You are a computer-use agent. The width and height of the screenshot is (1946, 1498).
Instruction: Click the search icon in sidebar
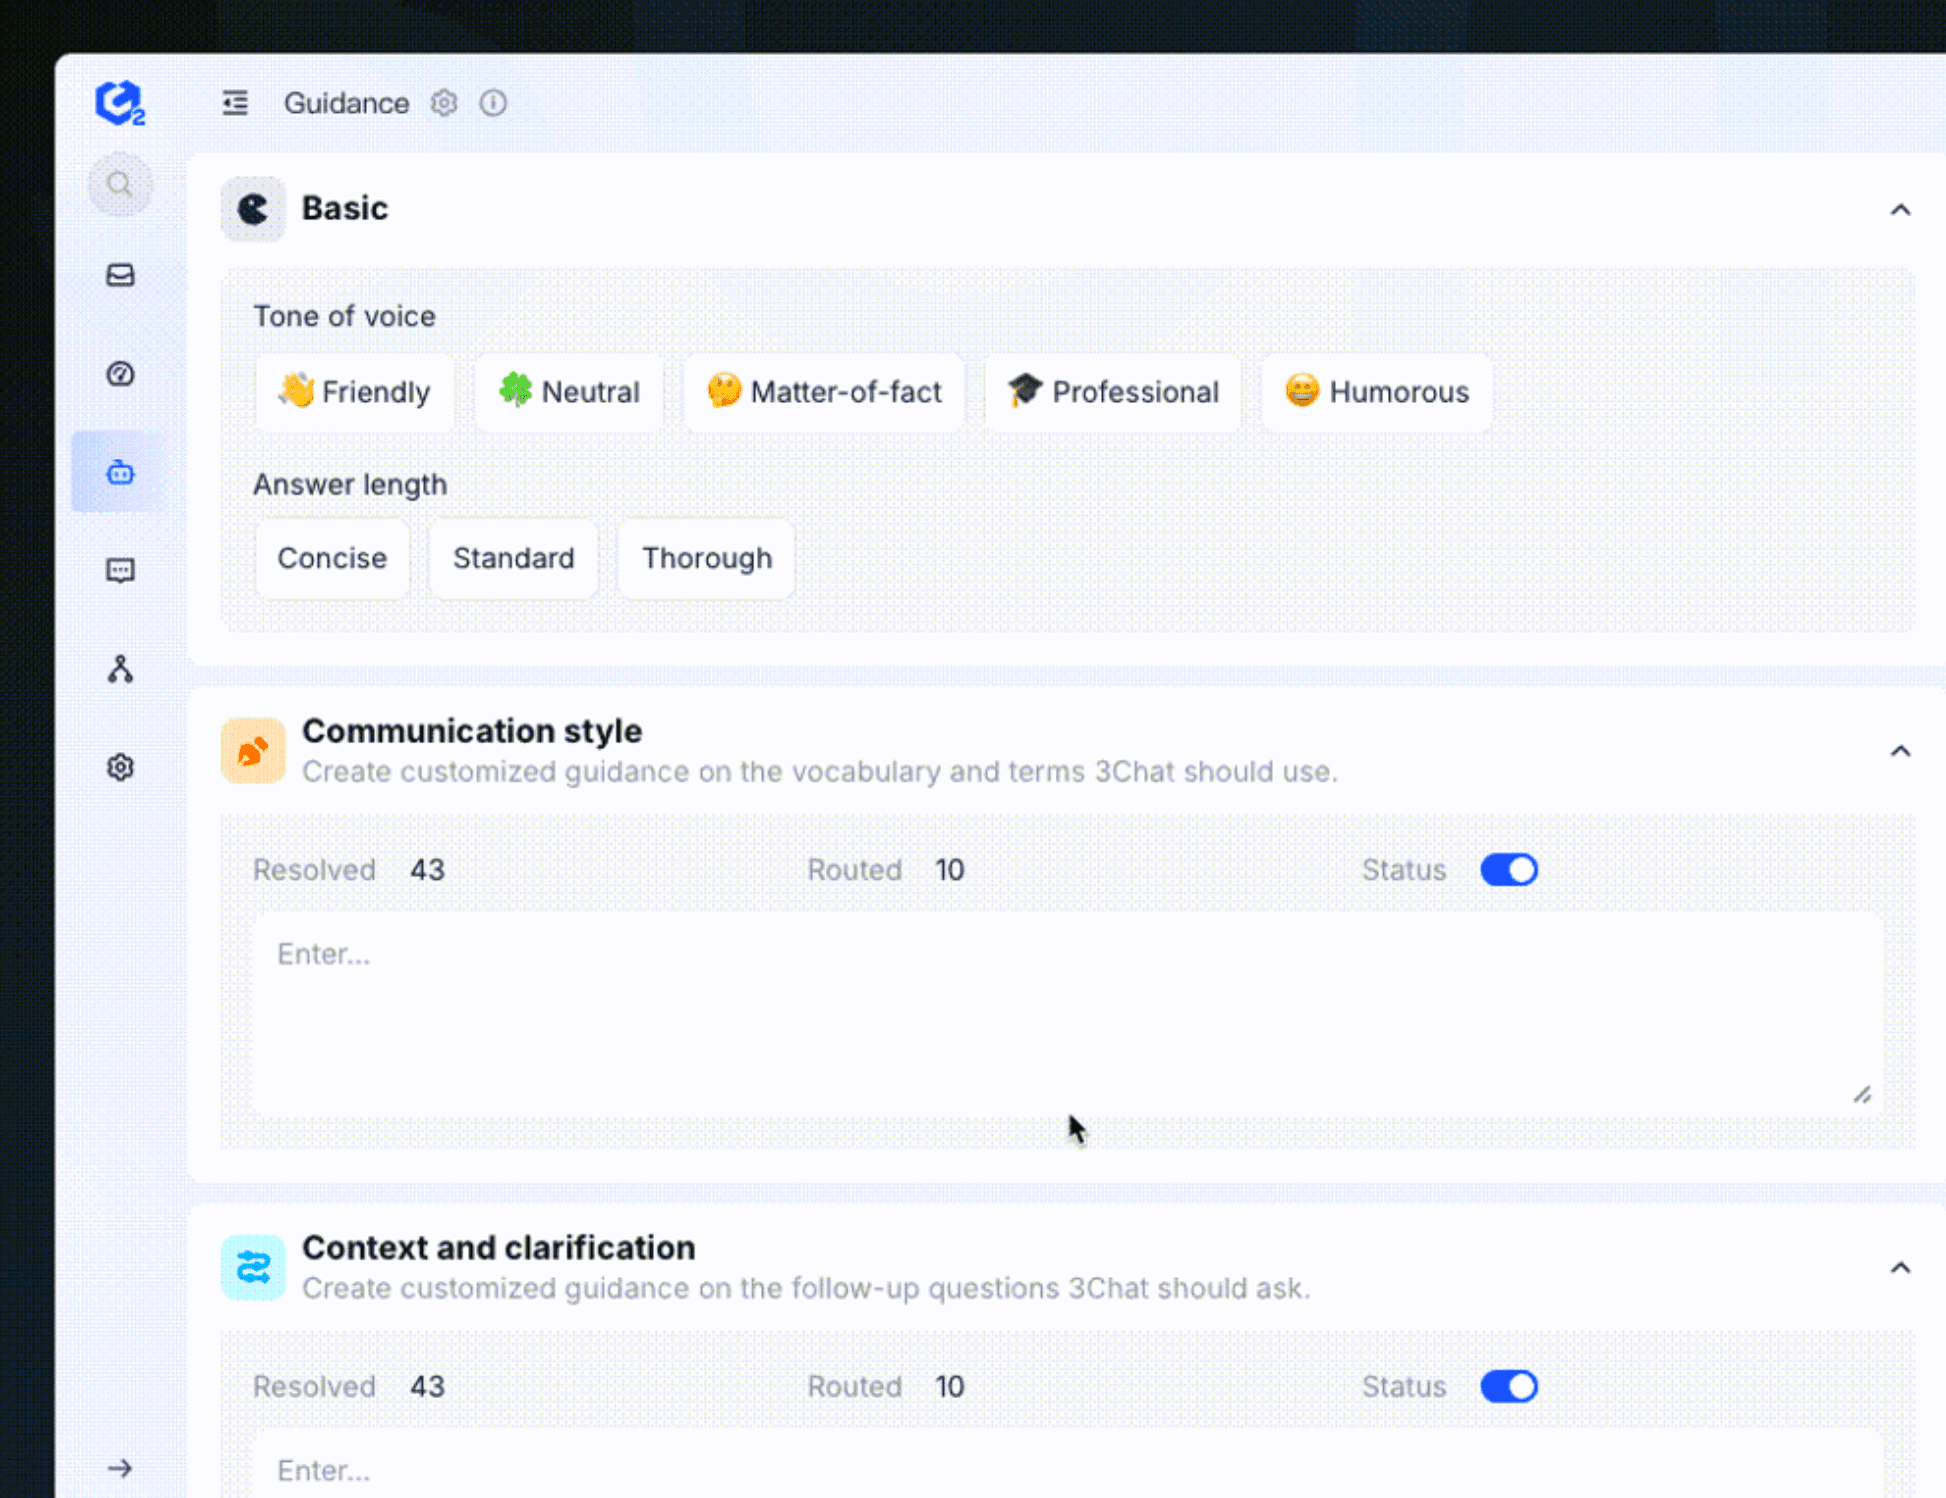click(120, 185)
